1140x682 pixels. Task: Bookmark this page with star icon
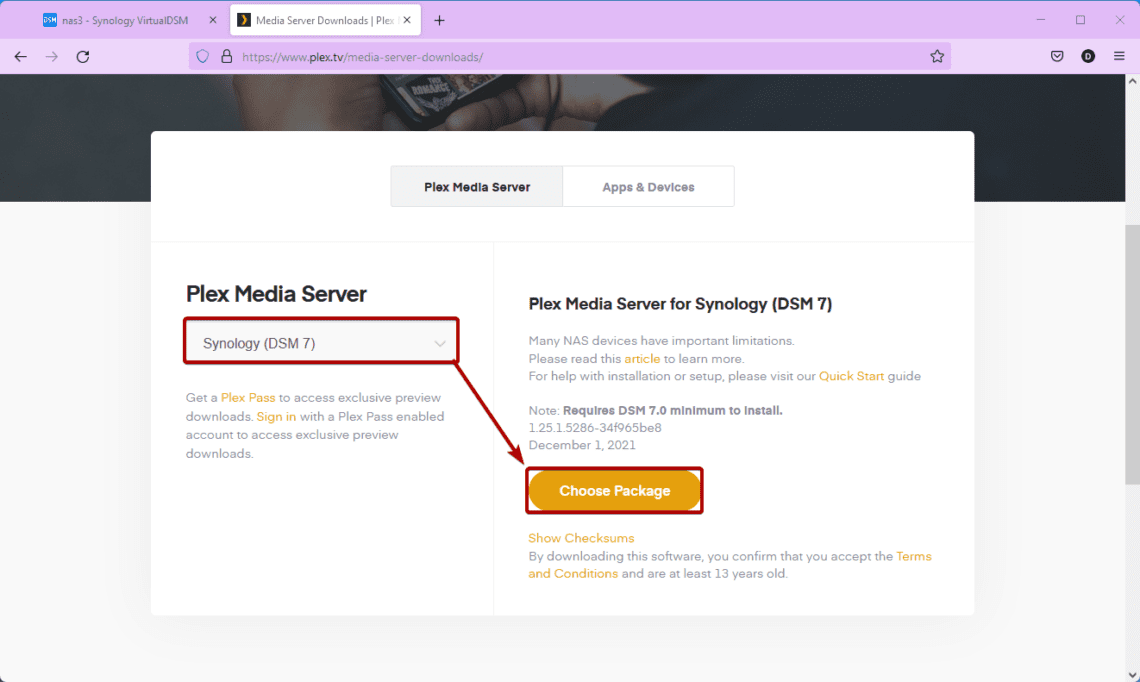(937, 57)
